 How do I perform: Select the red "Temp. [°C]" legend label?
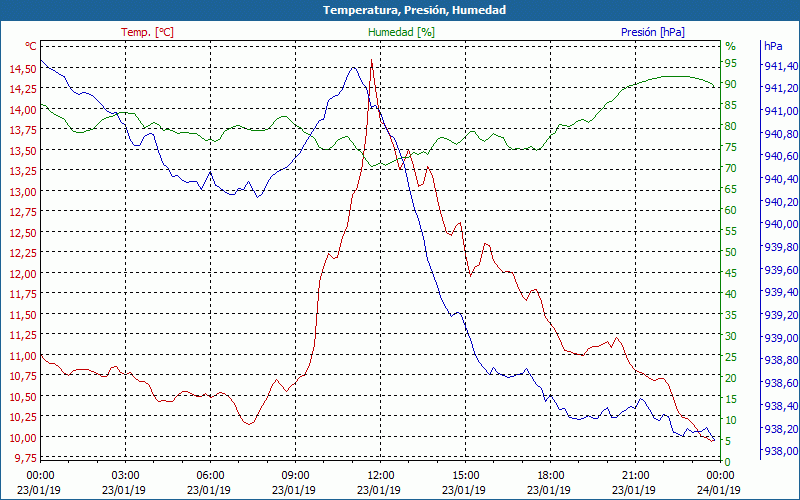point(147,32)
